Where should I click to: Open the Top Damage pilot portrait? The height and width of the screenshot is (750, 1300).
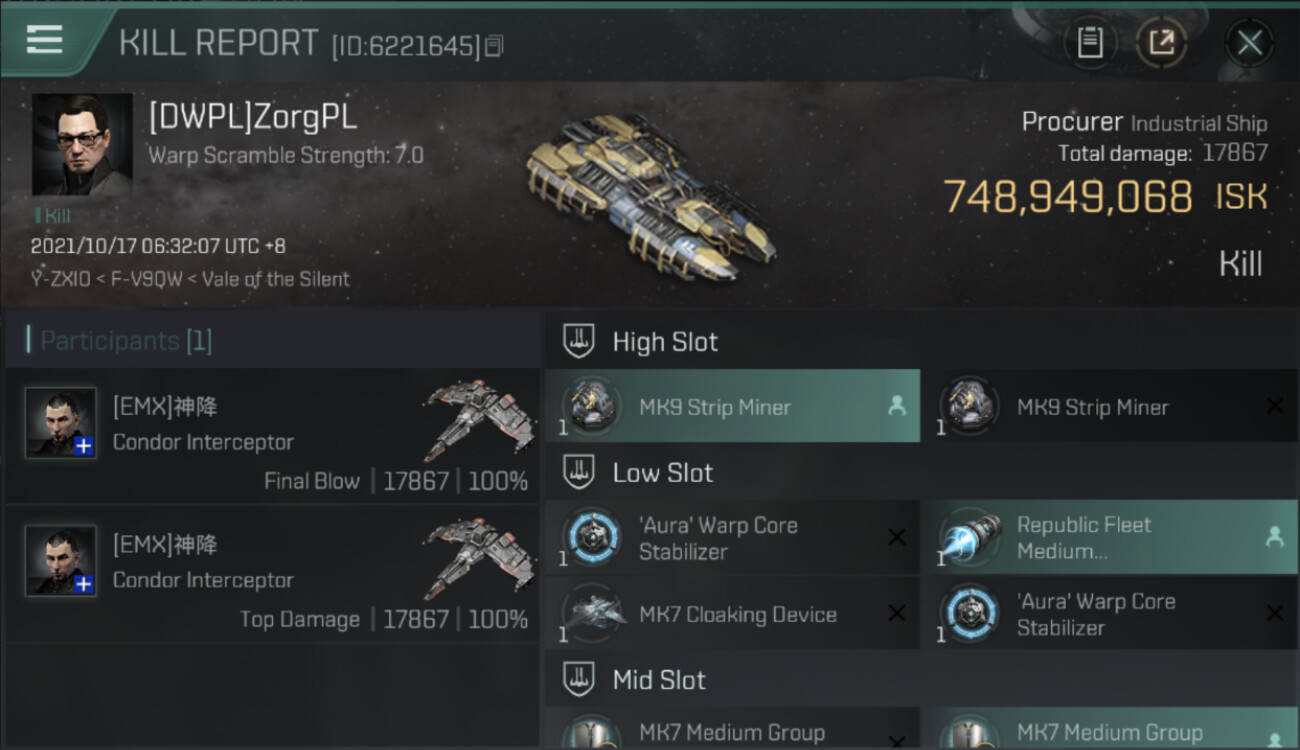(61, 560)
